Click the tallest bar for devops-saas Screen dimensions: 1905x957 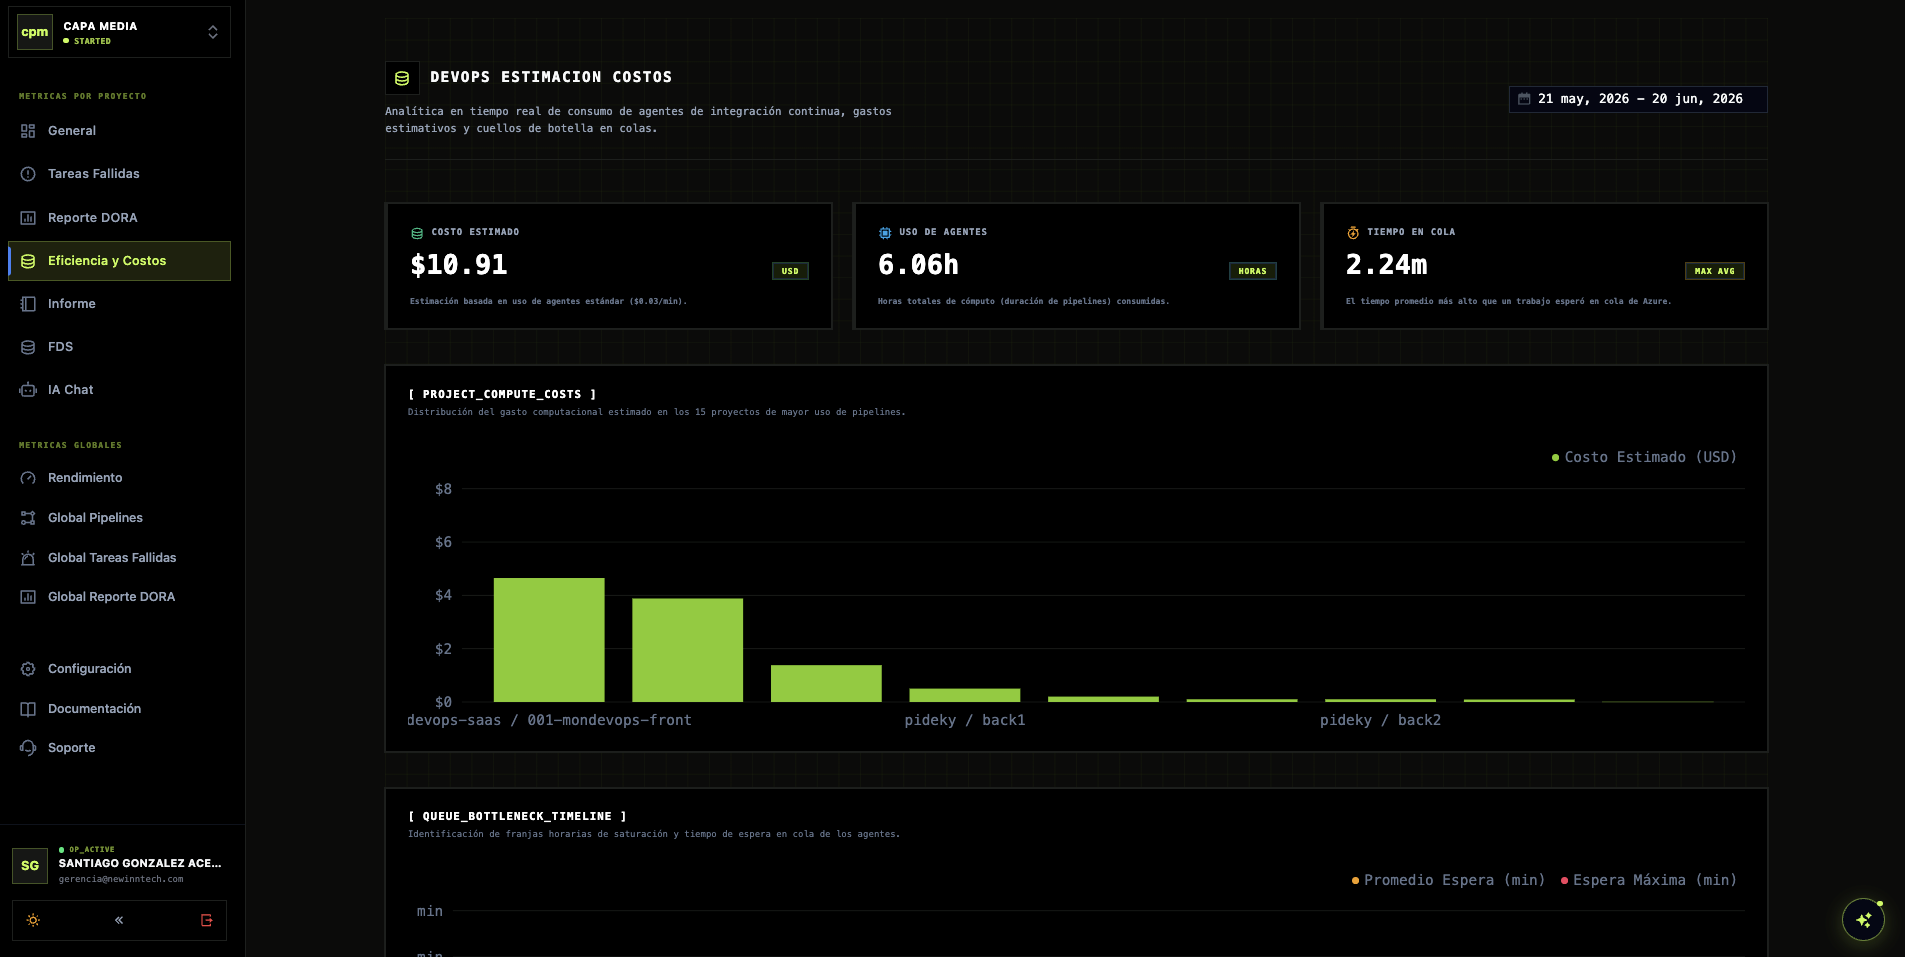(x=549, y=640)
